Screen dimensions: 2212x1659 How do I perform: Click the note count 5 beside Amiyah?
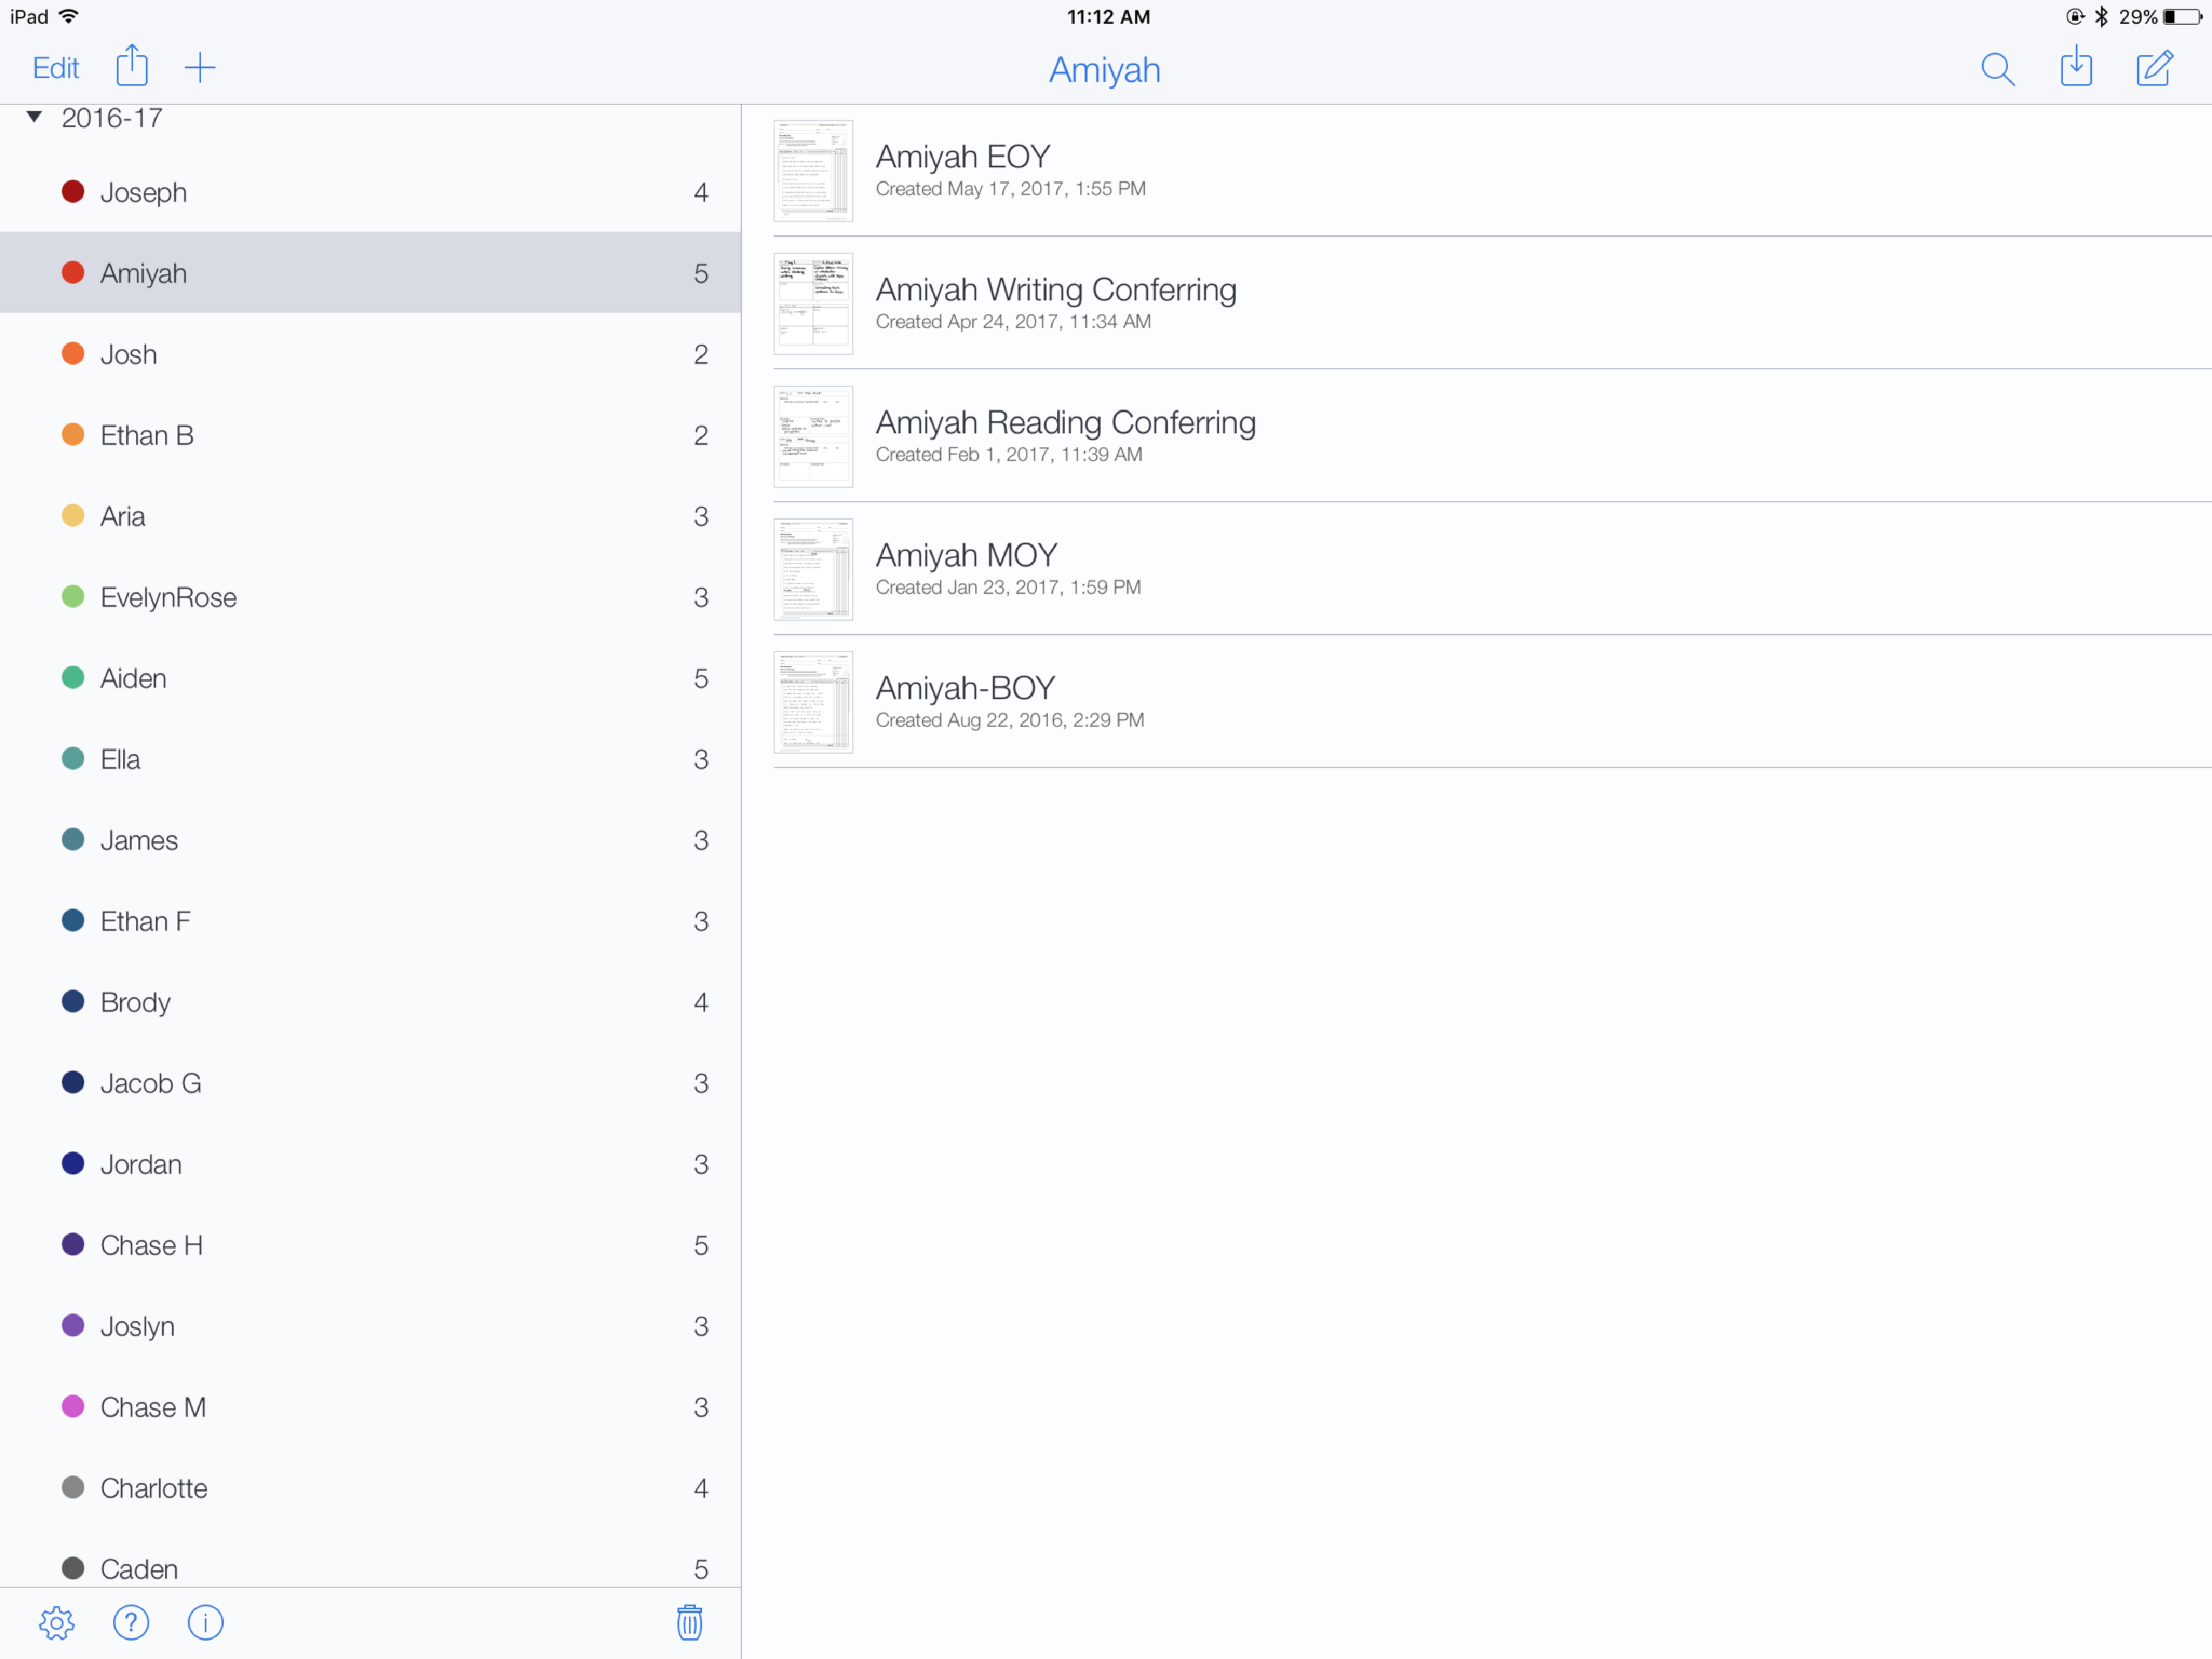701,273
